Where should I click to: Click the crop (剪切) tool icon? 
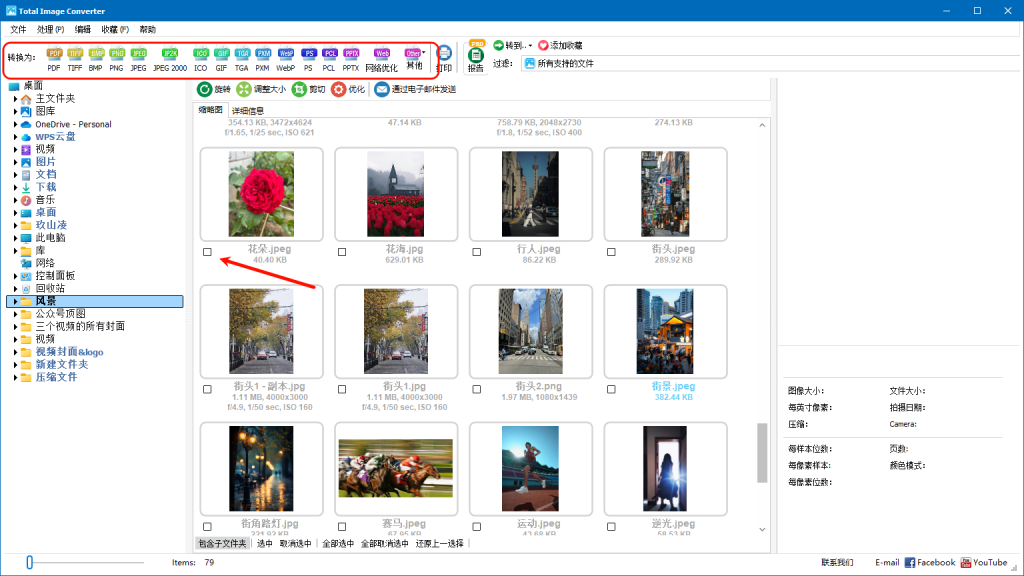tap(299, 89)
